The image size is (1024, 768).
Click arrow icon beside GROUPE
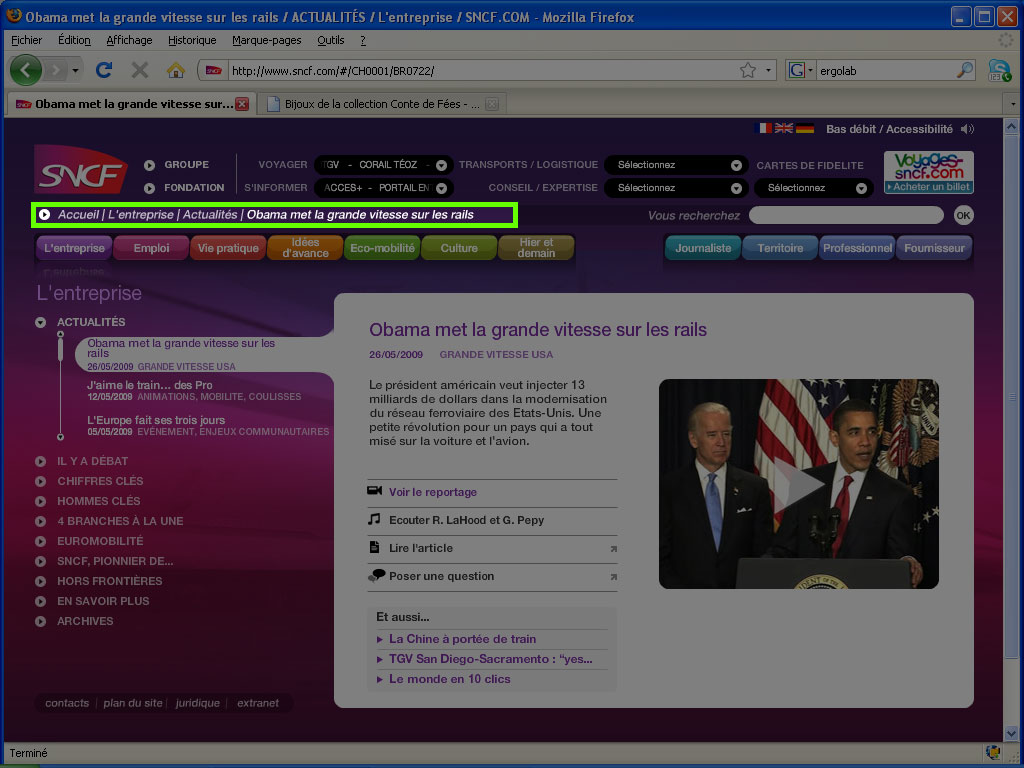coord(150,165)
